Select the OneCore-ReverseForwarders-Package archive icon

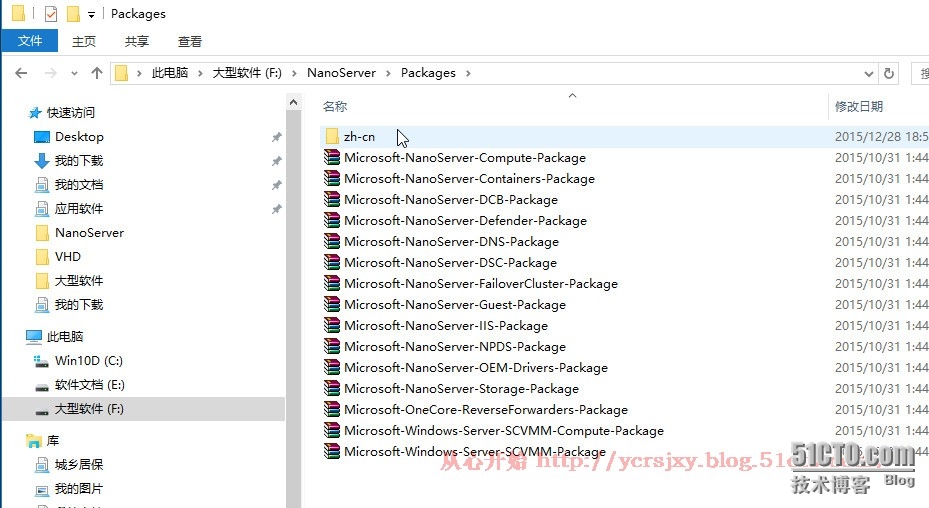[x=332, y=410]
